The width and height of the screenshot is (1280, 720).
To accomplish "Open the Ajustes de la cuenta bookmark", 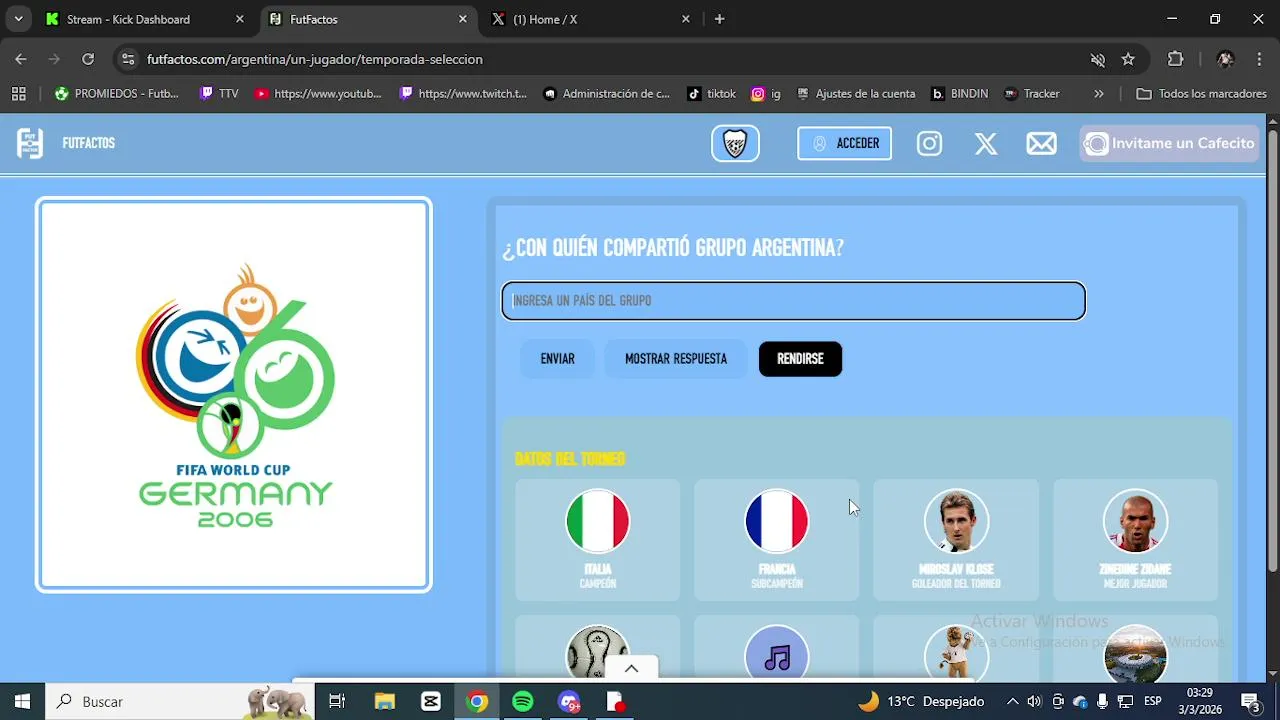I will [856, 93].
